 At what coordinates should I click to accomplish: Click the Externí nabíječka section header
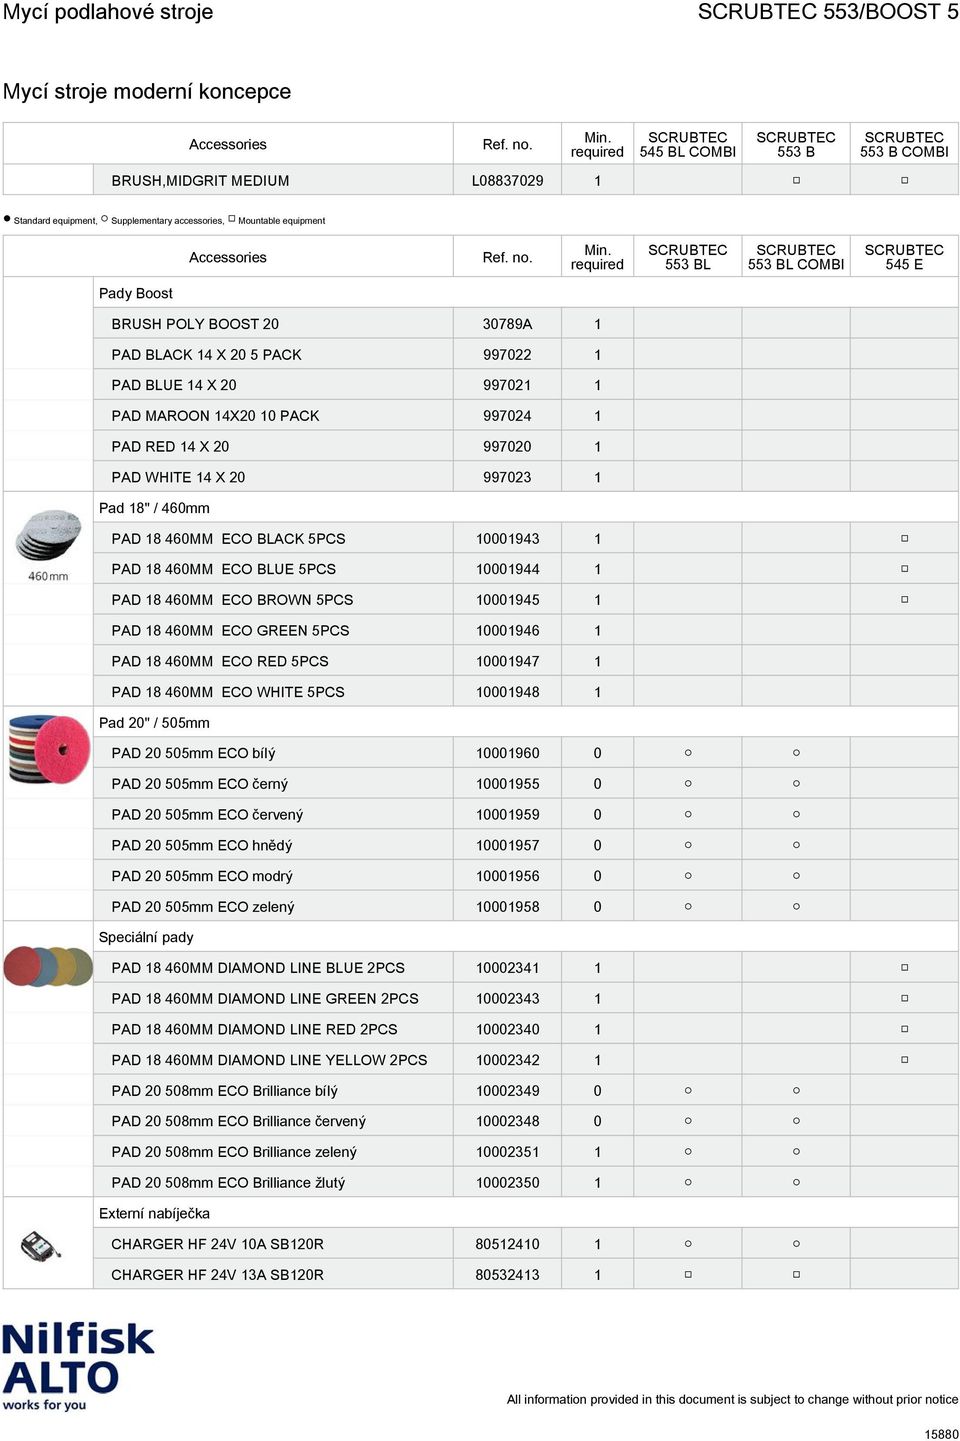coord(154,1213)
